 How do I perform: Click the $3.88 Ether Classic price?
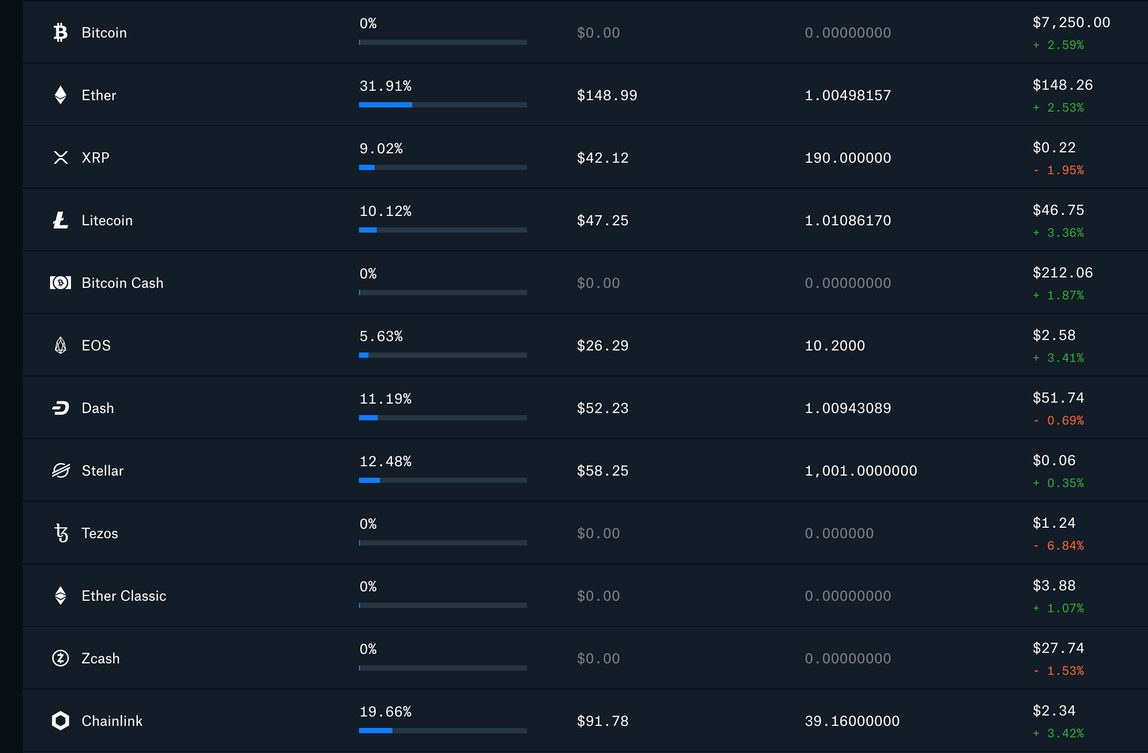[x=1054, y=586]
